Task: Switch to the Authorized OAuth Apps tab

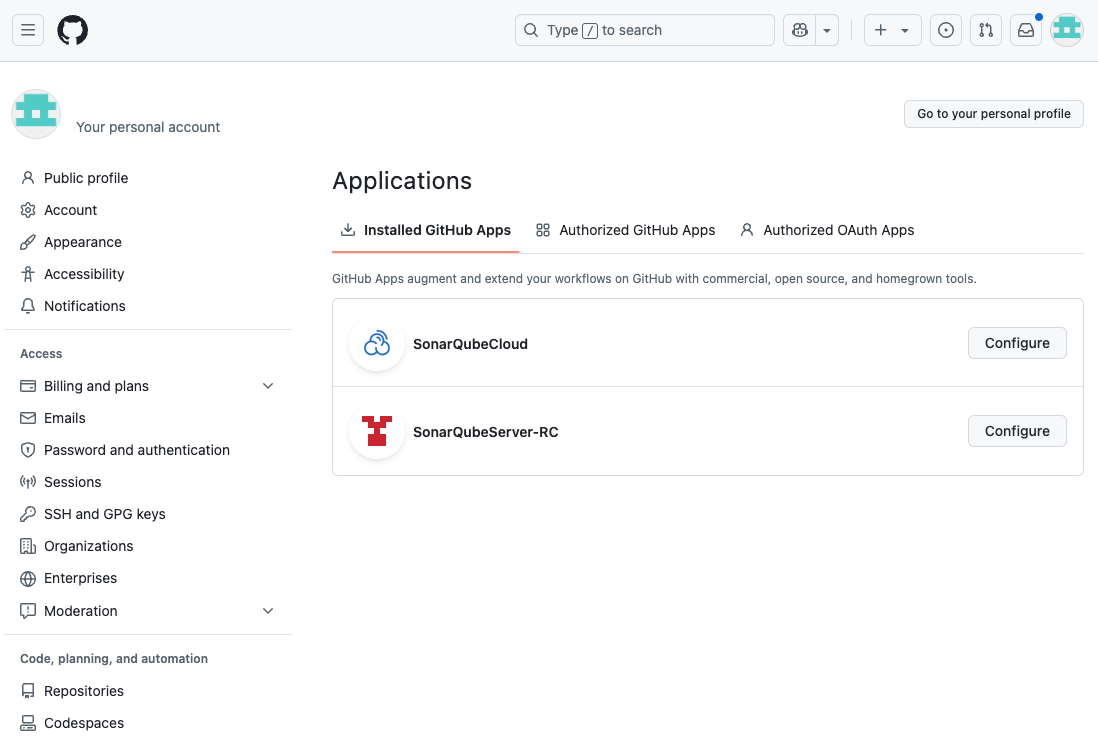Action: coord(827,230)
